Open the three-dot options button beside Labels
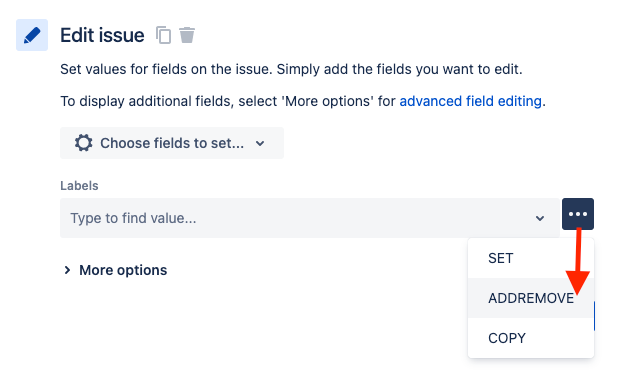The height and width of the screenshot is (383, 625). 578,214
